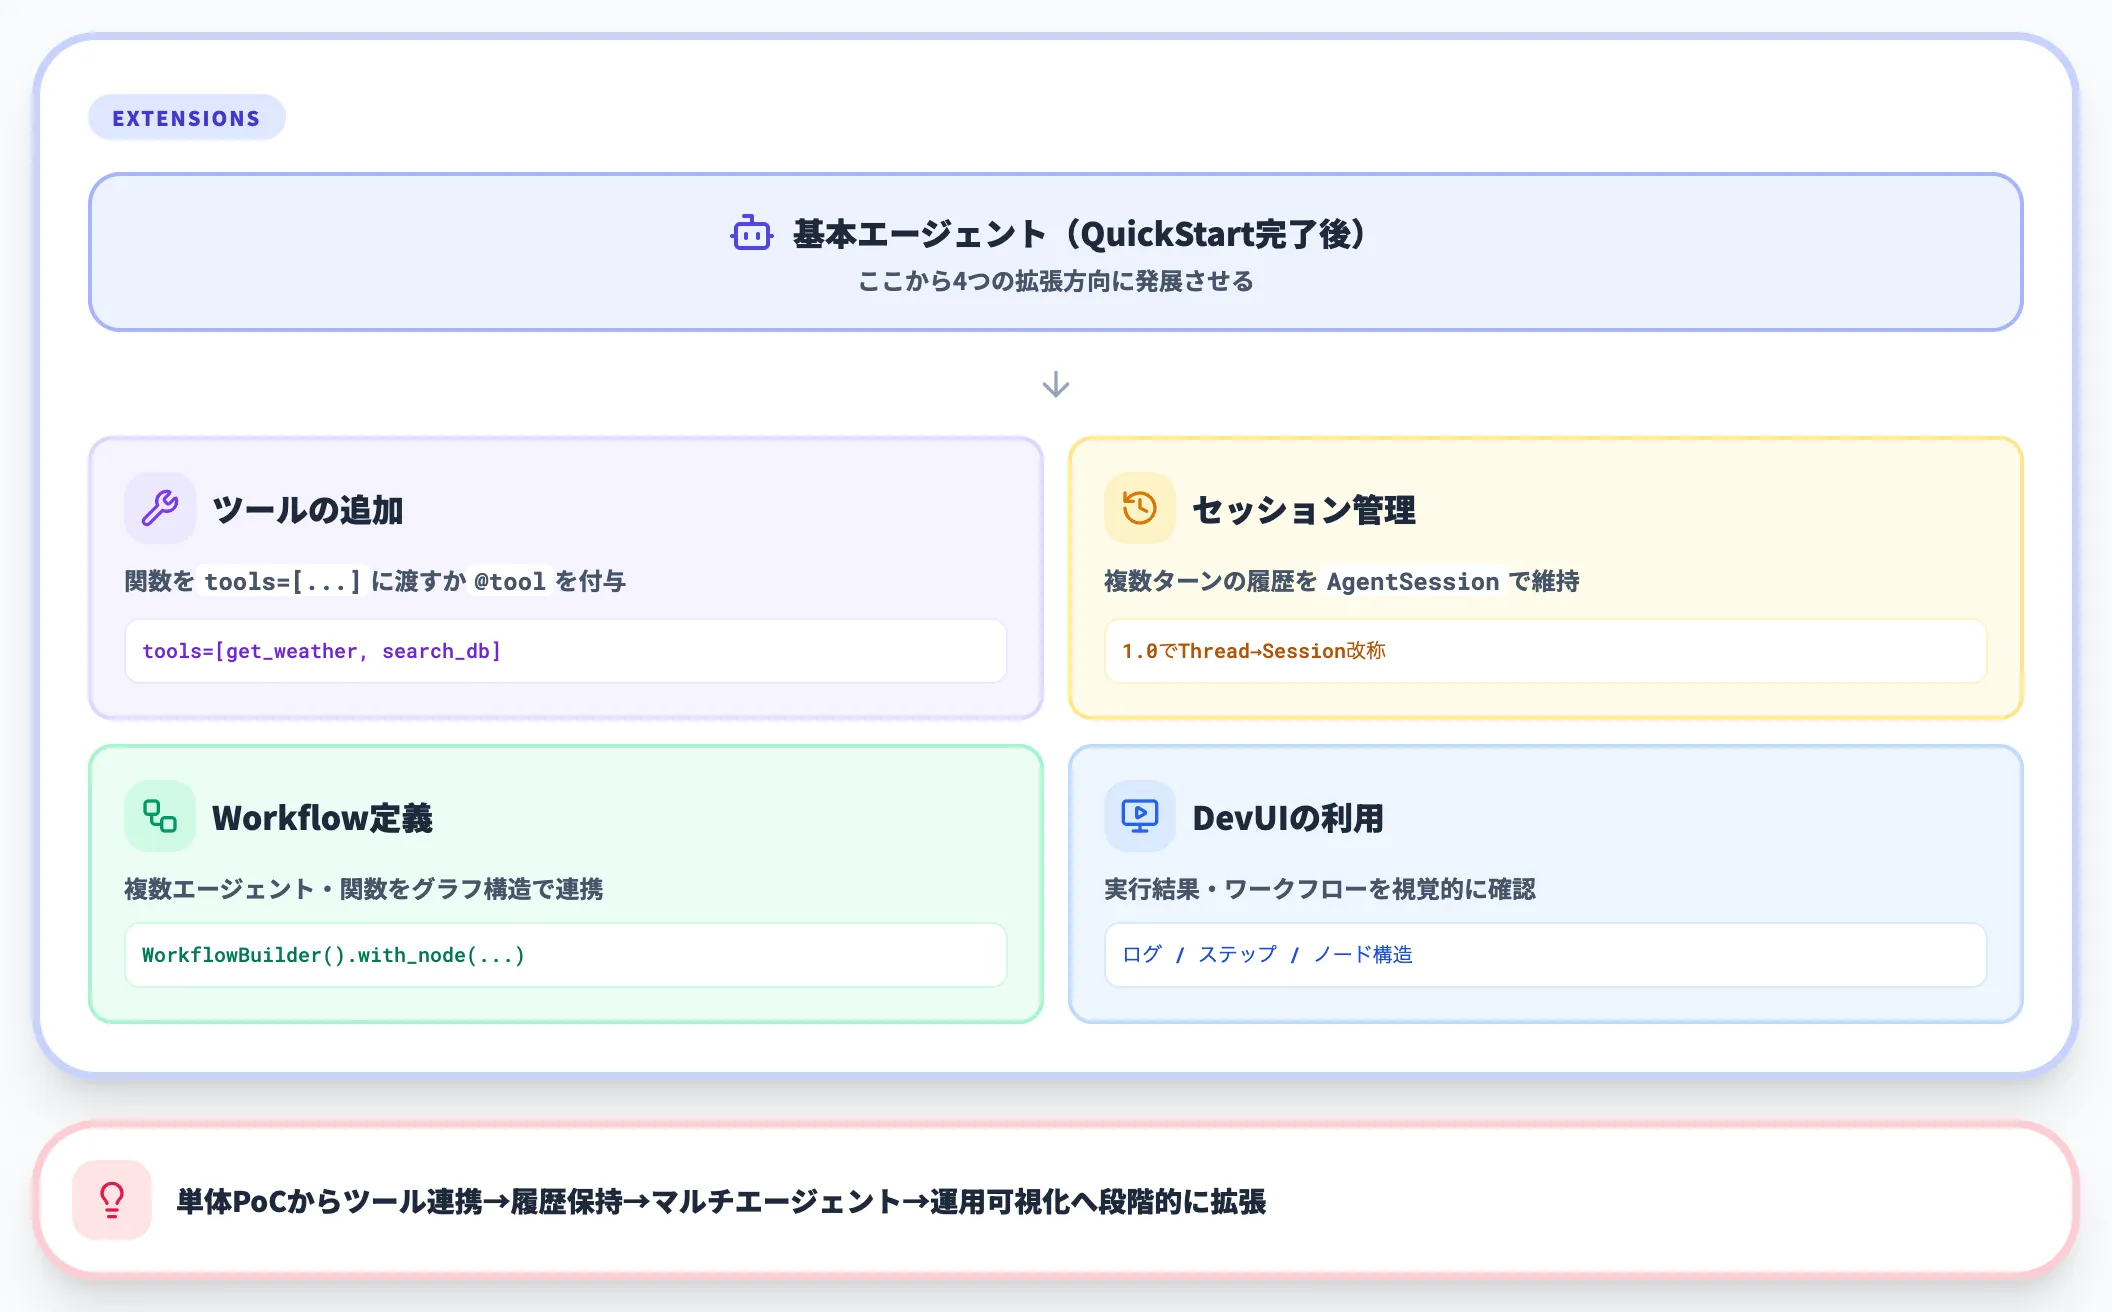The image size is (2112, 1312).
Task: Click the wrench icon for ツールの追加
Action: (x=160, y=508)
